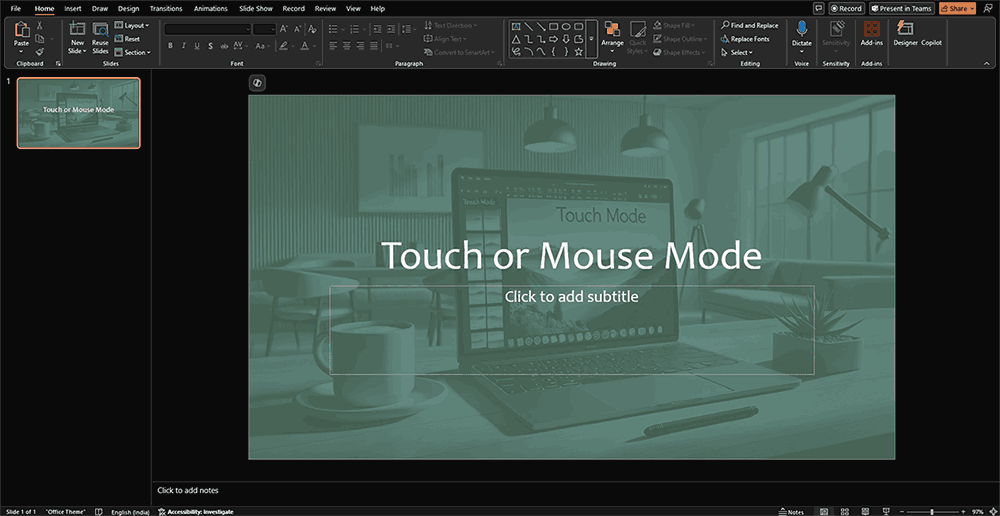Toggle the Notes button in status bar

[791, 512]
